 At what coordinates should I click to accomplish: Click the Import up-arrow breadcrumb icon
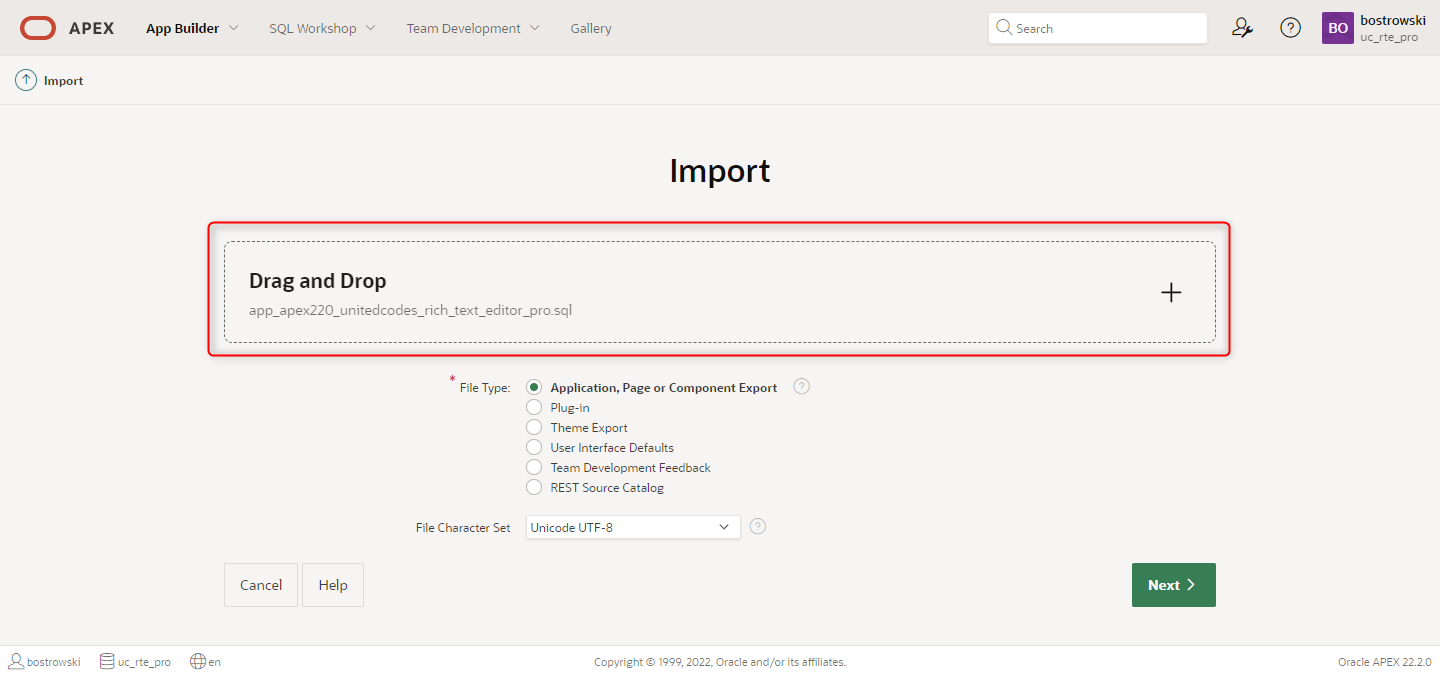point(26,80)
